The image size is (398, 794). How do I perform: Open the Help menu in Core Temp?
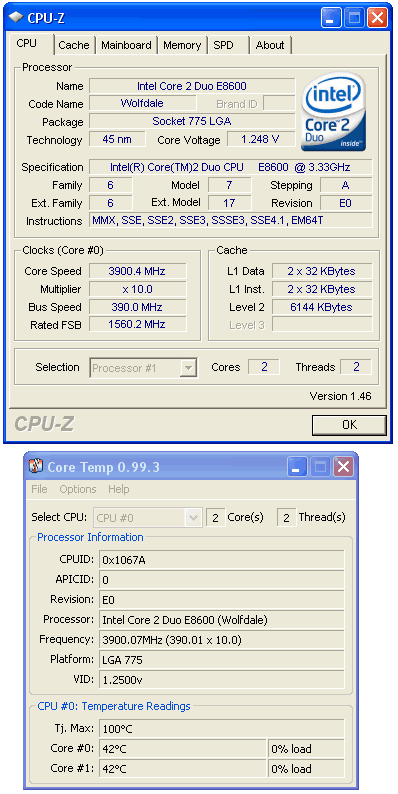pyautogui.click(x=118, y=489)
